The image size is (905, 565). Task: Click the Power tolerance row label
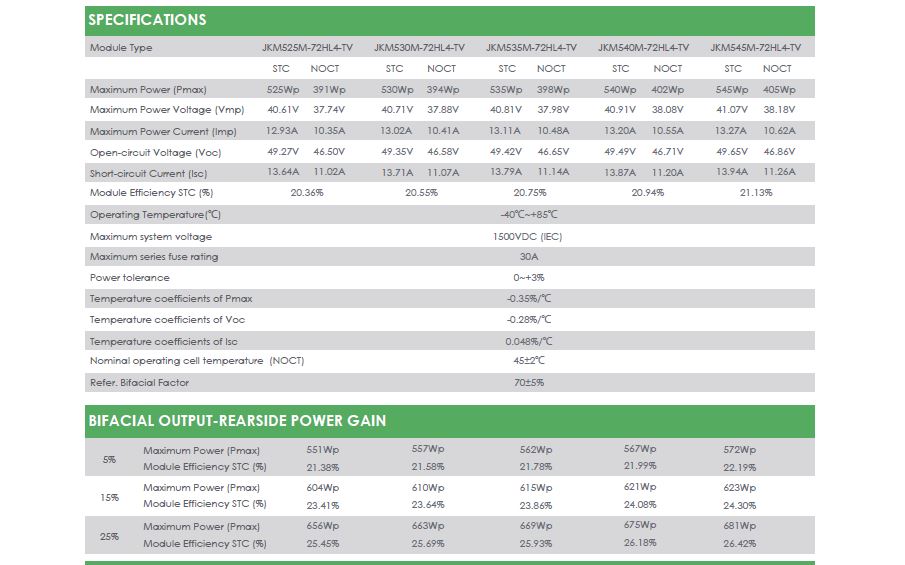tap(130, 278)
